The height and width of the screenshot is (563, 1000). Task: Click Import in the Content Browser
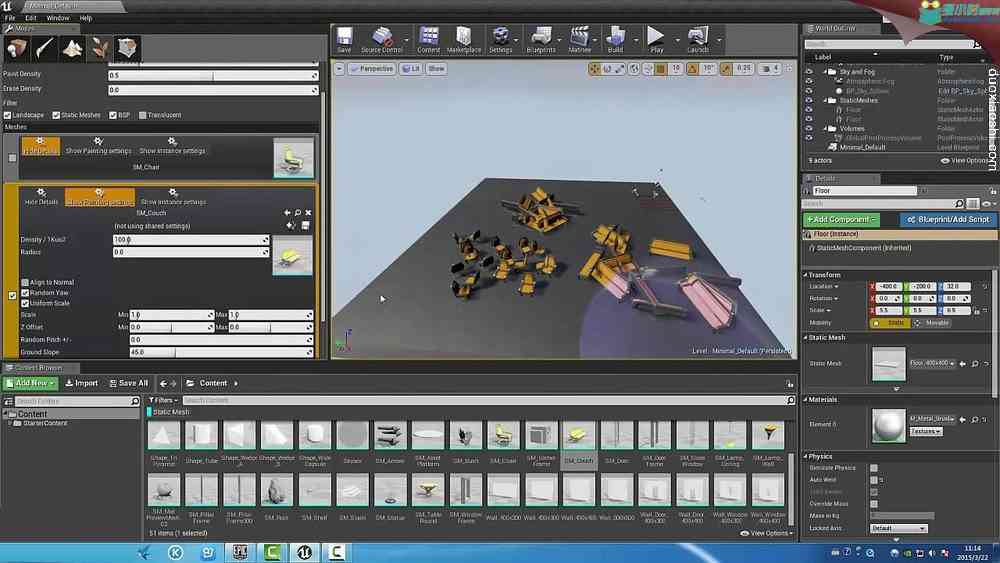click(82, 383)
